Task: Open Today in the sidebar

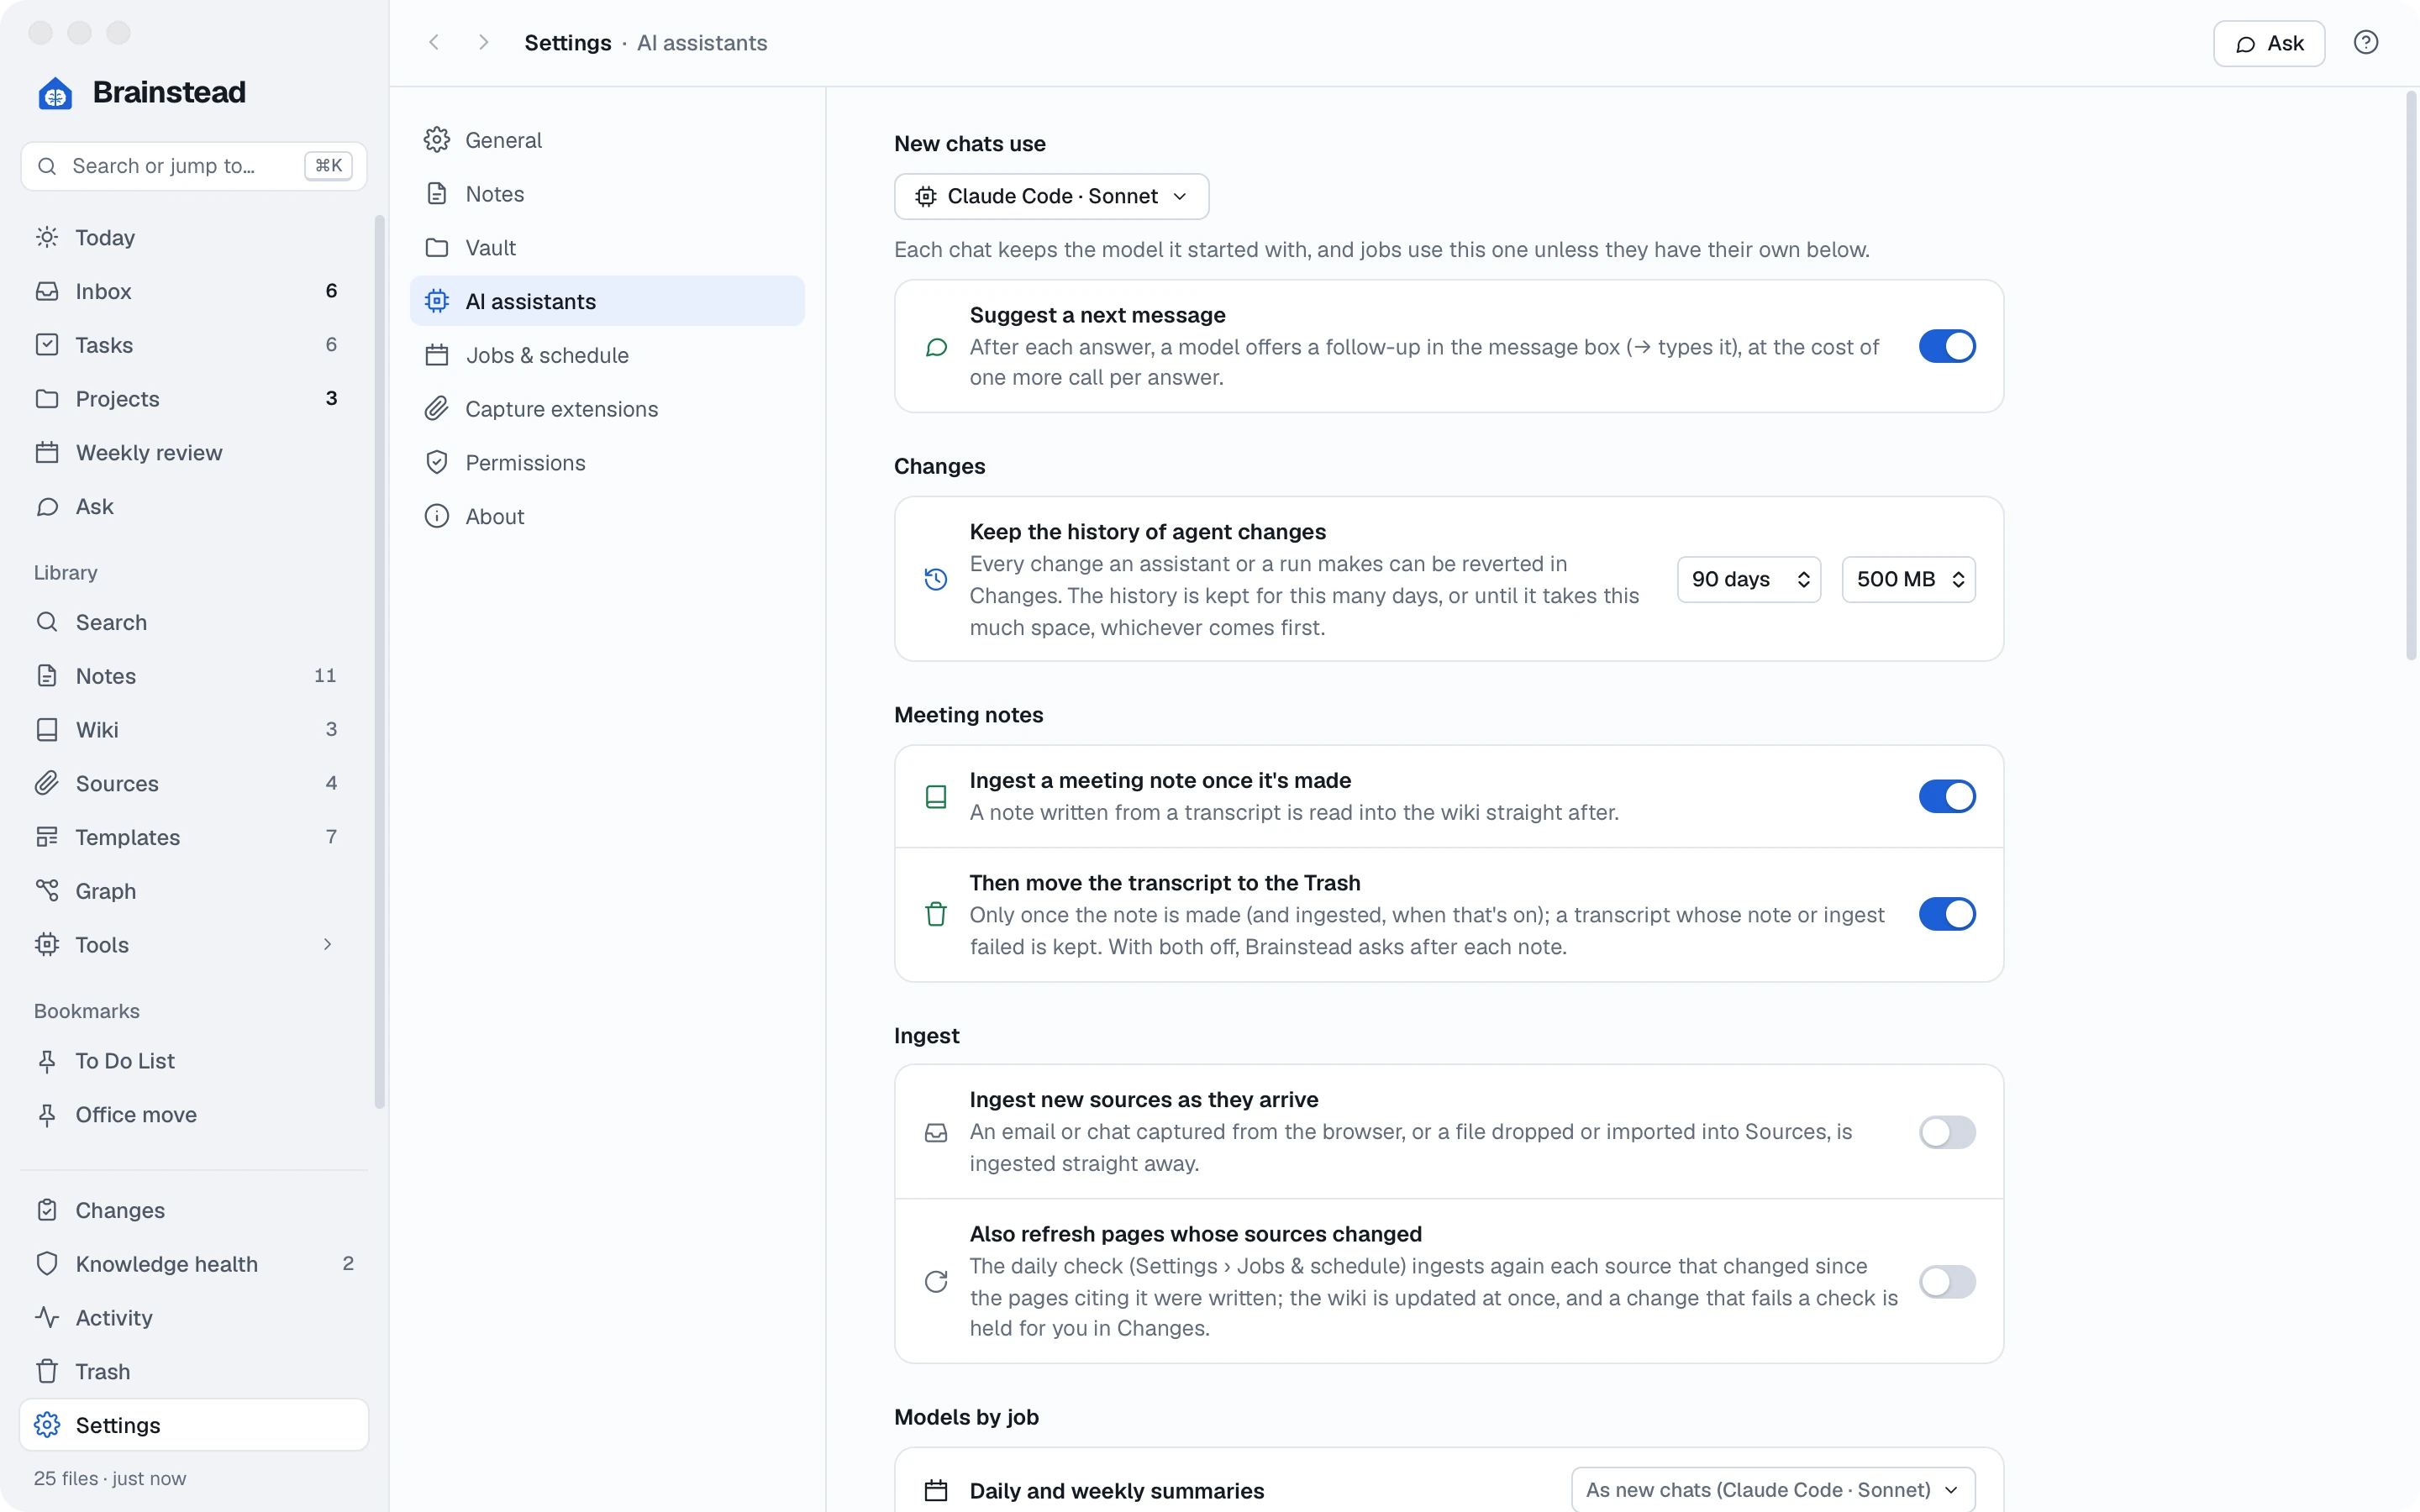Action: tap(193, 237)
